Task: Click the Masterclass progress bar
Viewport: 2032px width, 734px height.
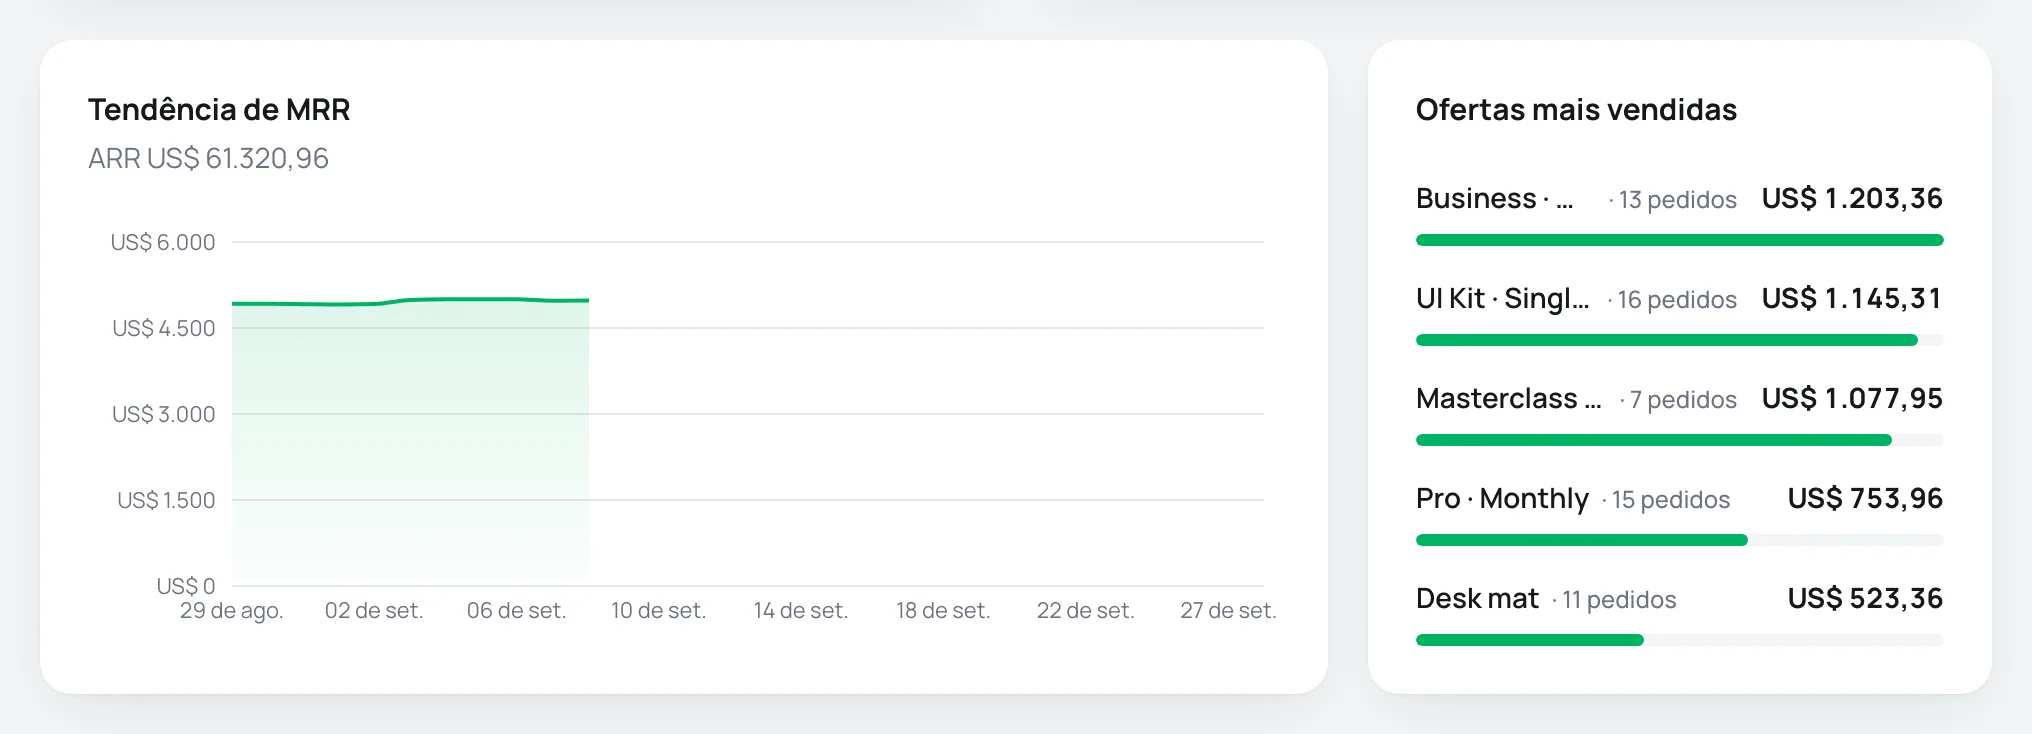Action: pos(1679,440)
